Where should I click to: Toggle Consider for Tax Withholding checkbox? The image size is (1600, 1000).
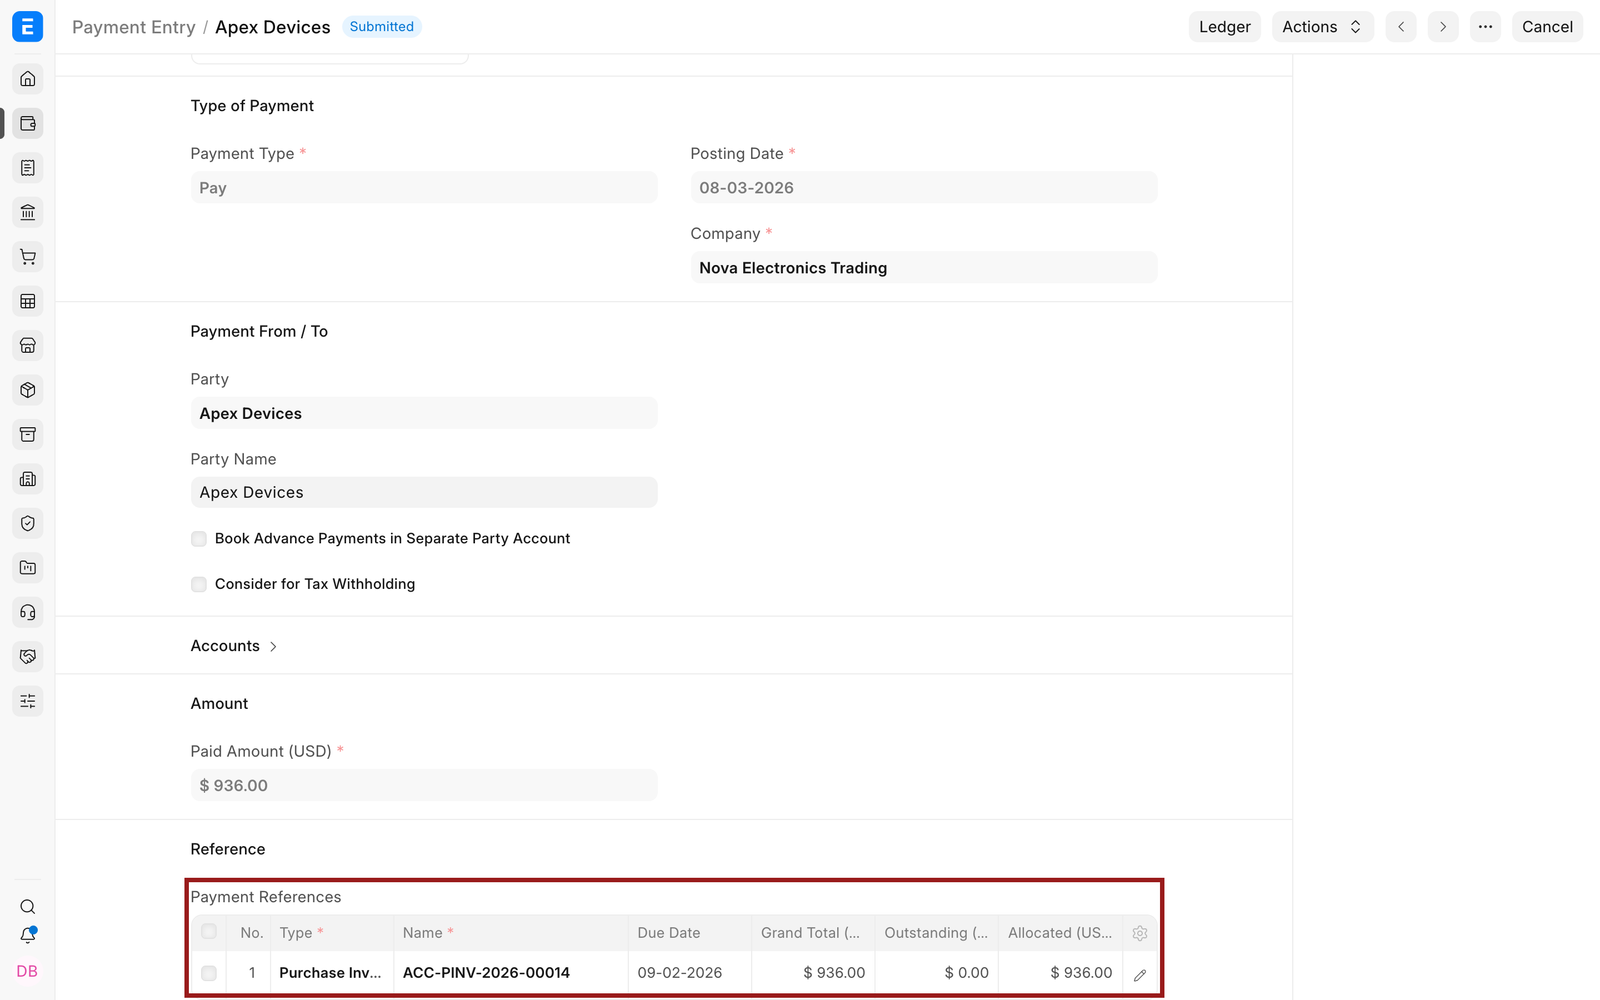pos(199,584)
